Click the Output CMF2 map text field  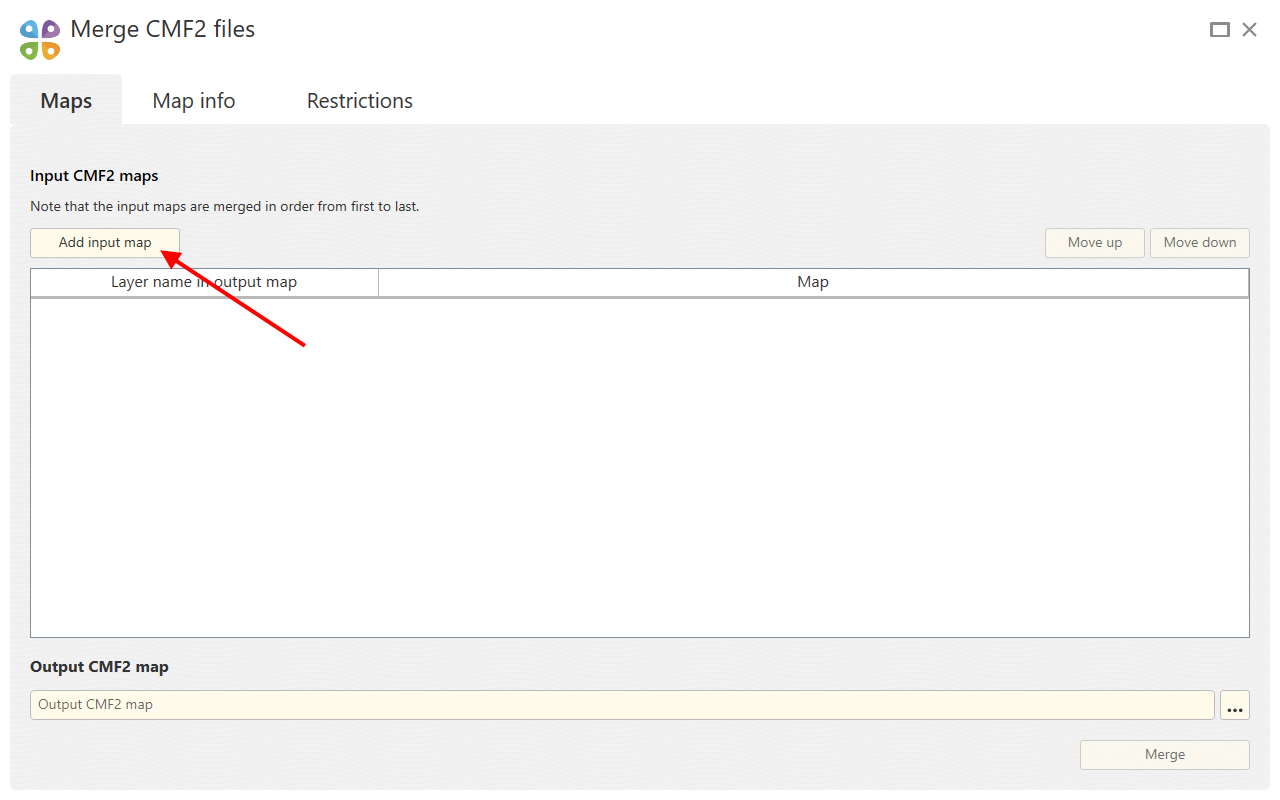pos(622,705)
